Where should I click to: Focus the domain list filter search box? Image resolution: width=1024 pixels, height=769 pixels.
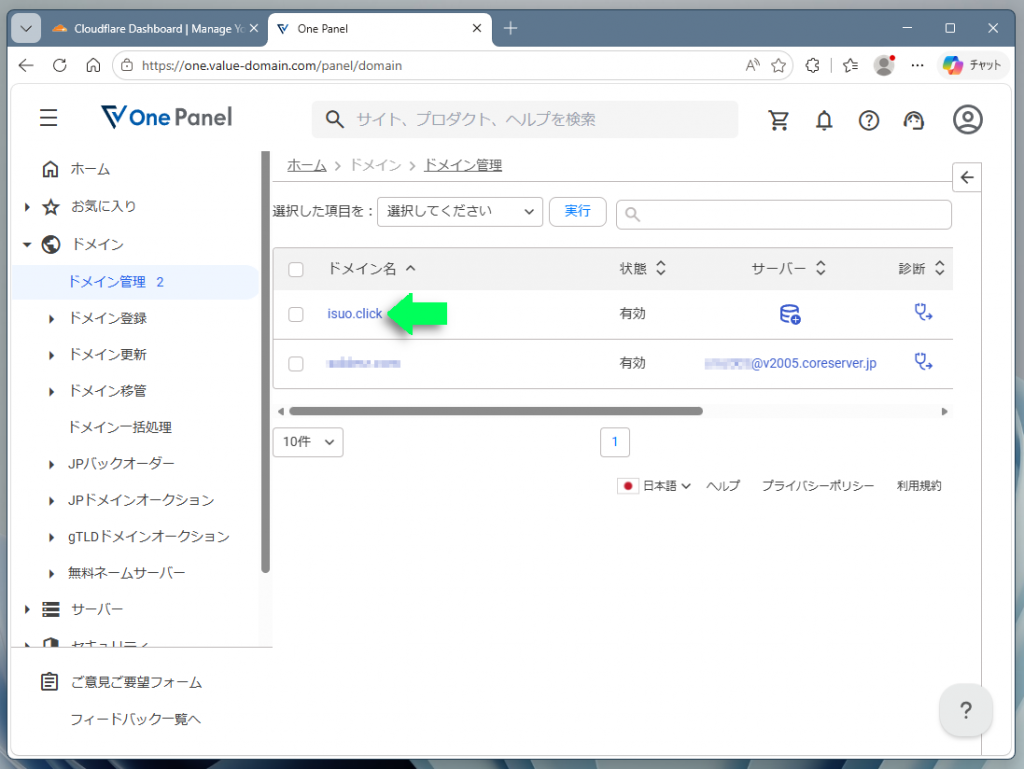[x=783, y=214]
